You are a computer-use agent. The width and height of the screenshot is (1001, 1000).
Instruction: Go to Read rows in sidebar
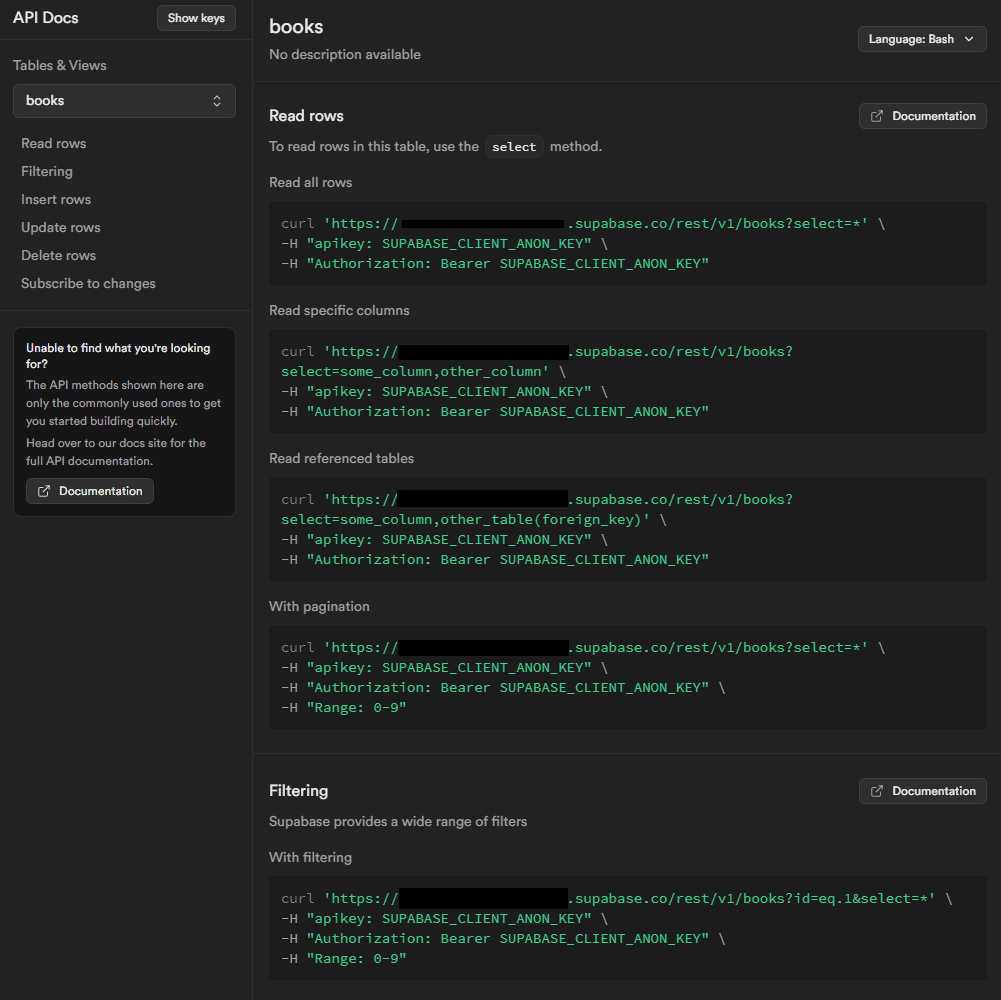[x=54, y=144]
